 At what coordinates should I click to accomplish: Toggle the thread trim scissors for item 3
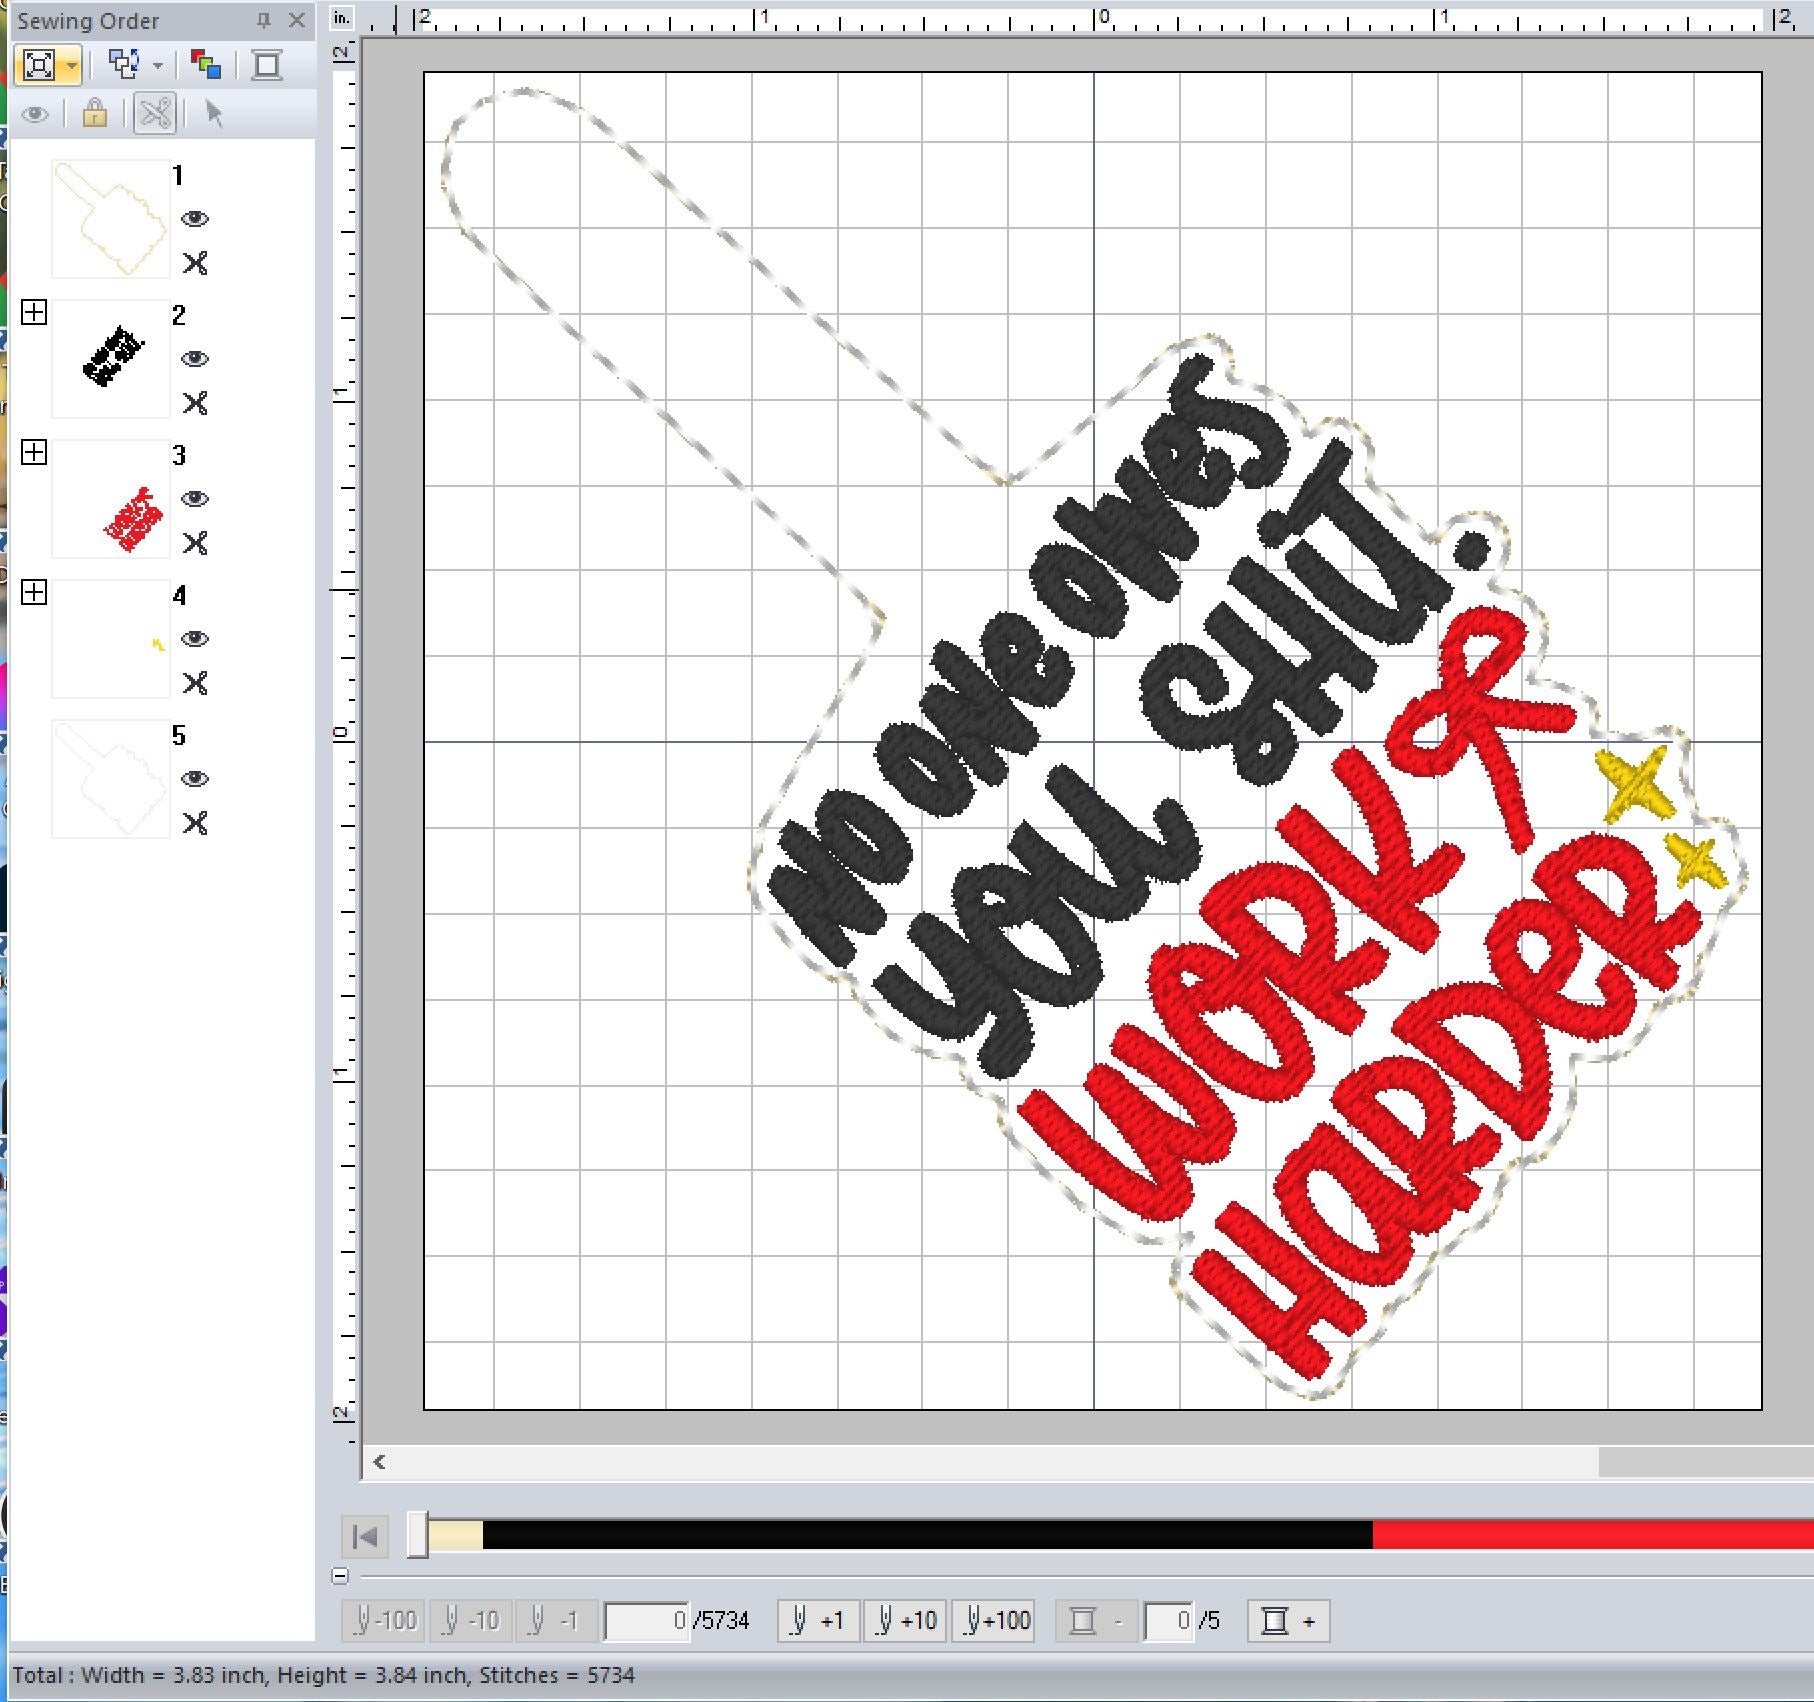(195, 543)
